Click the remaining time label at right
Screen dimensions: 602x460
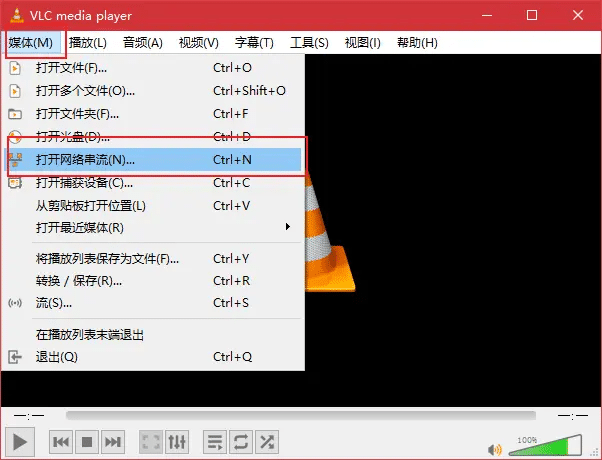(573, 415)
